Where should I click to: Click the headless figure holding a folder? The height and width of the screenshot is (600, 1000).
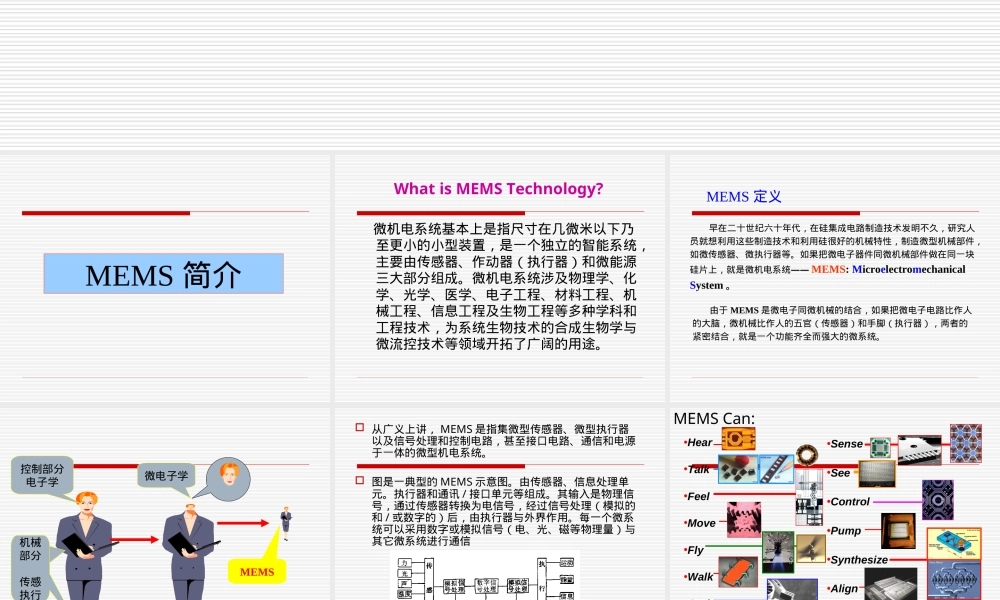click(190, 552)
